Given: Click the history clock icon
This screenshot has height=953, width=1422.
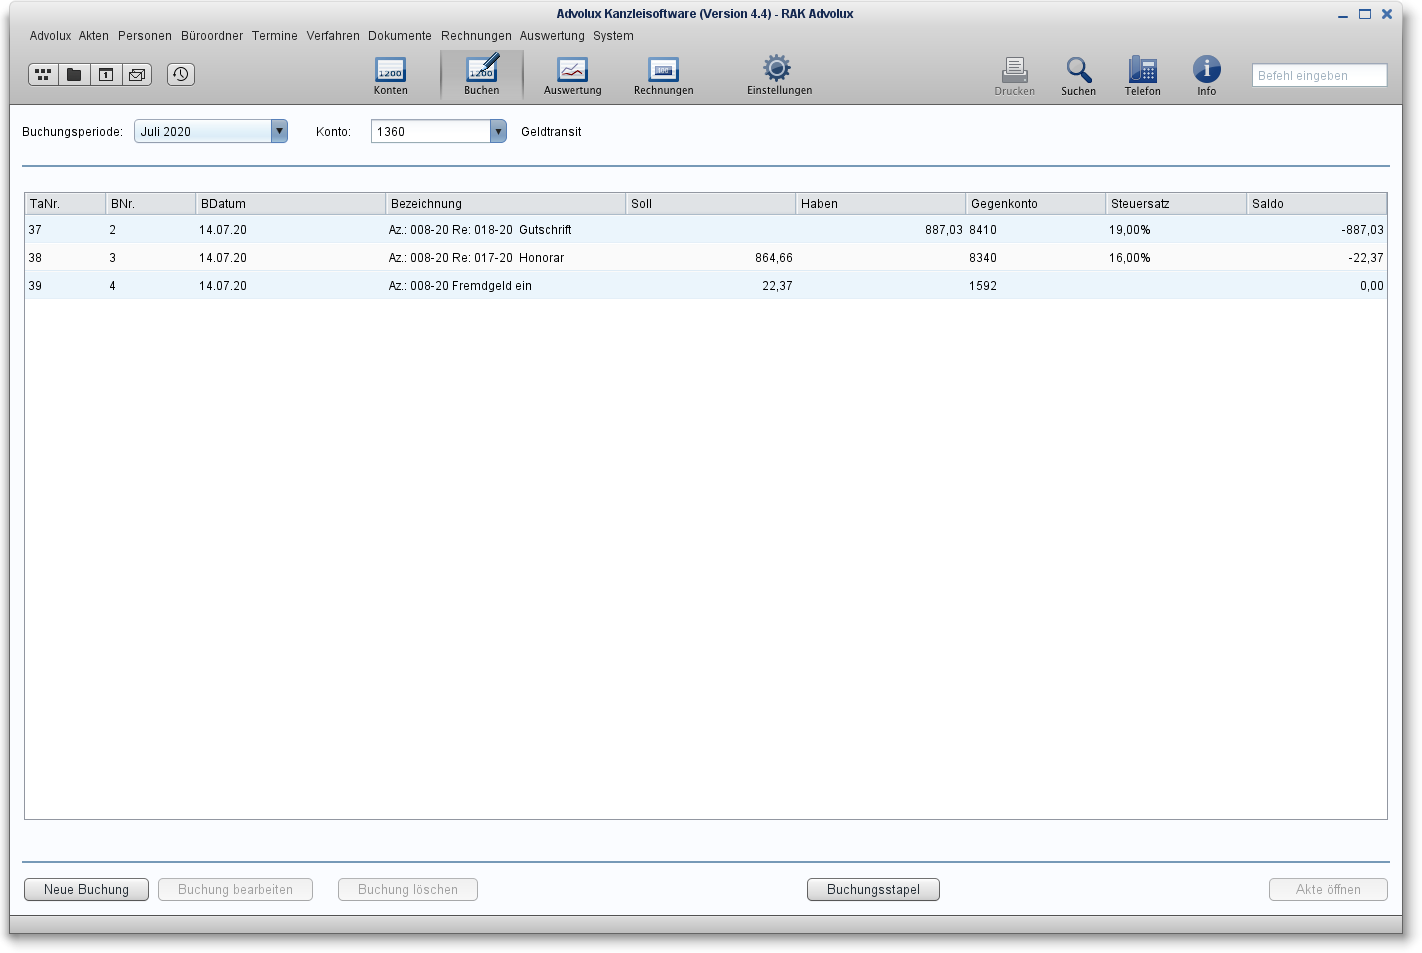Looking at the screenshot, I should [181, 74].
